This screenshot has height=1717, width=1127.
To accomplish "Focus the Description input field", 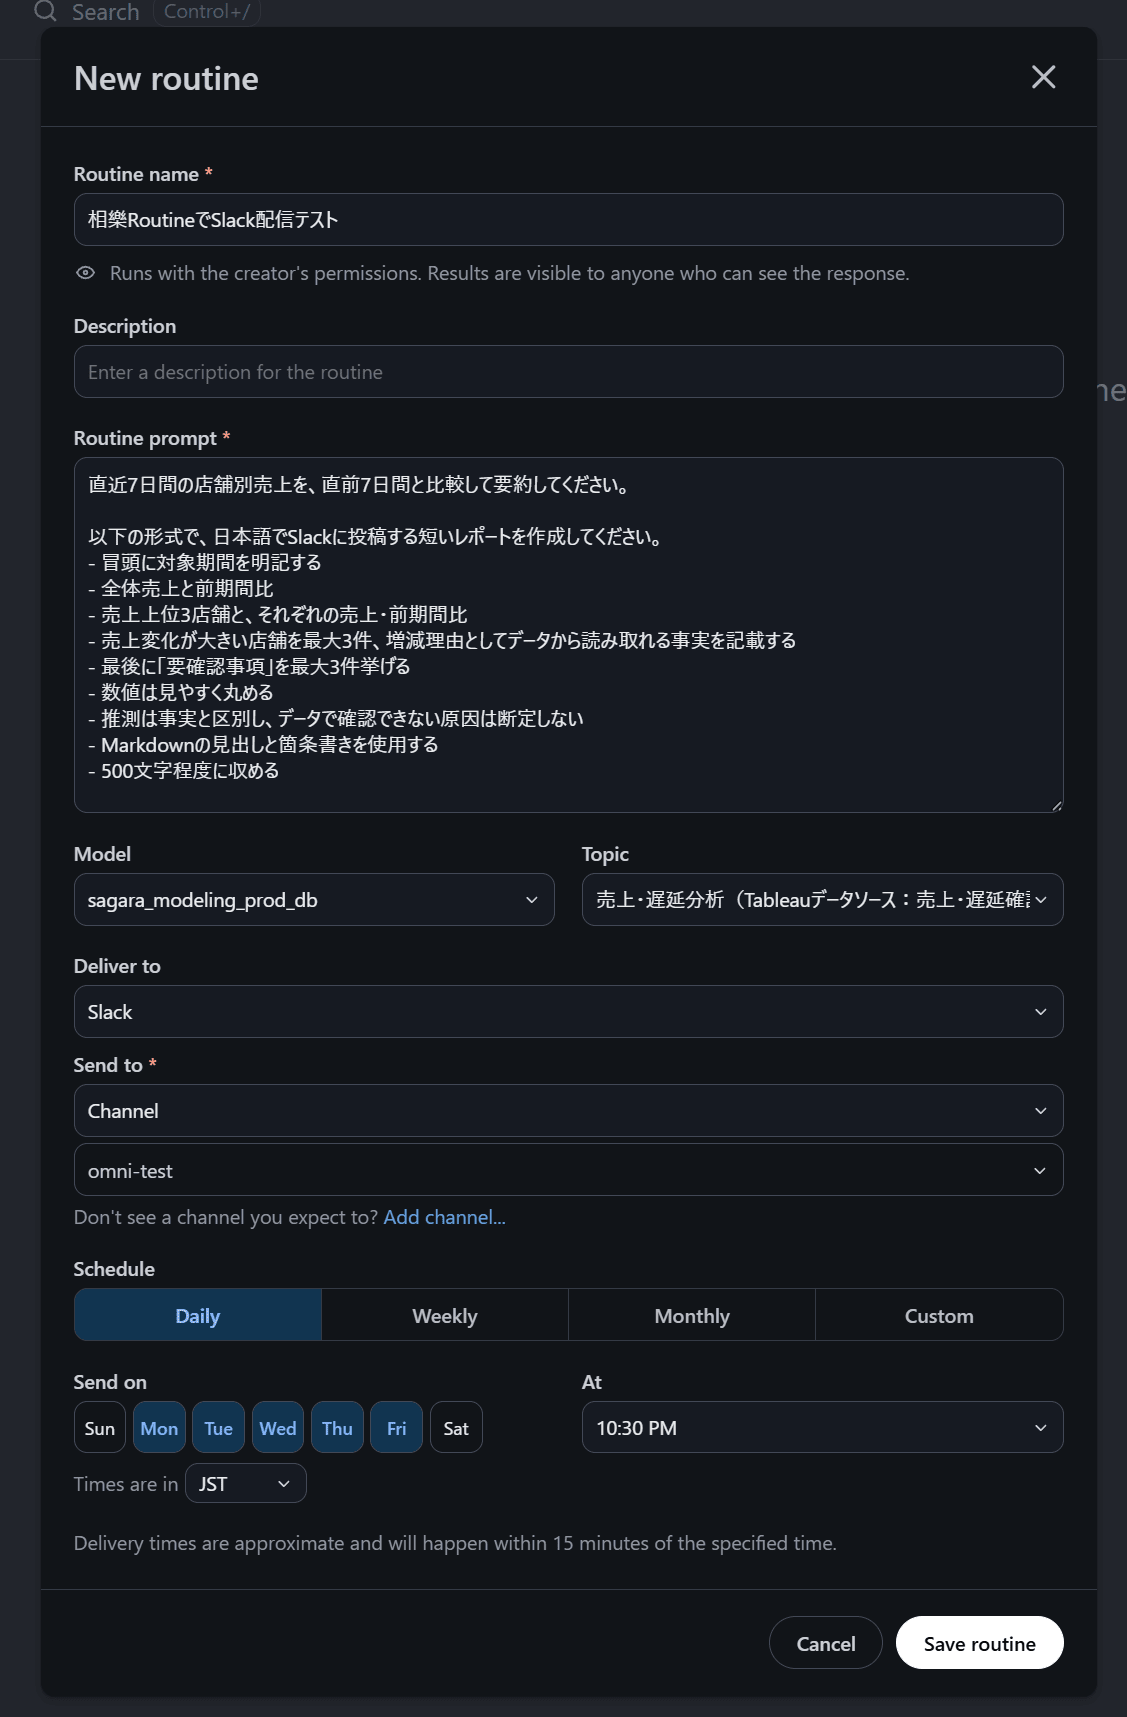I will (x=568, y=372).
